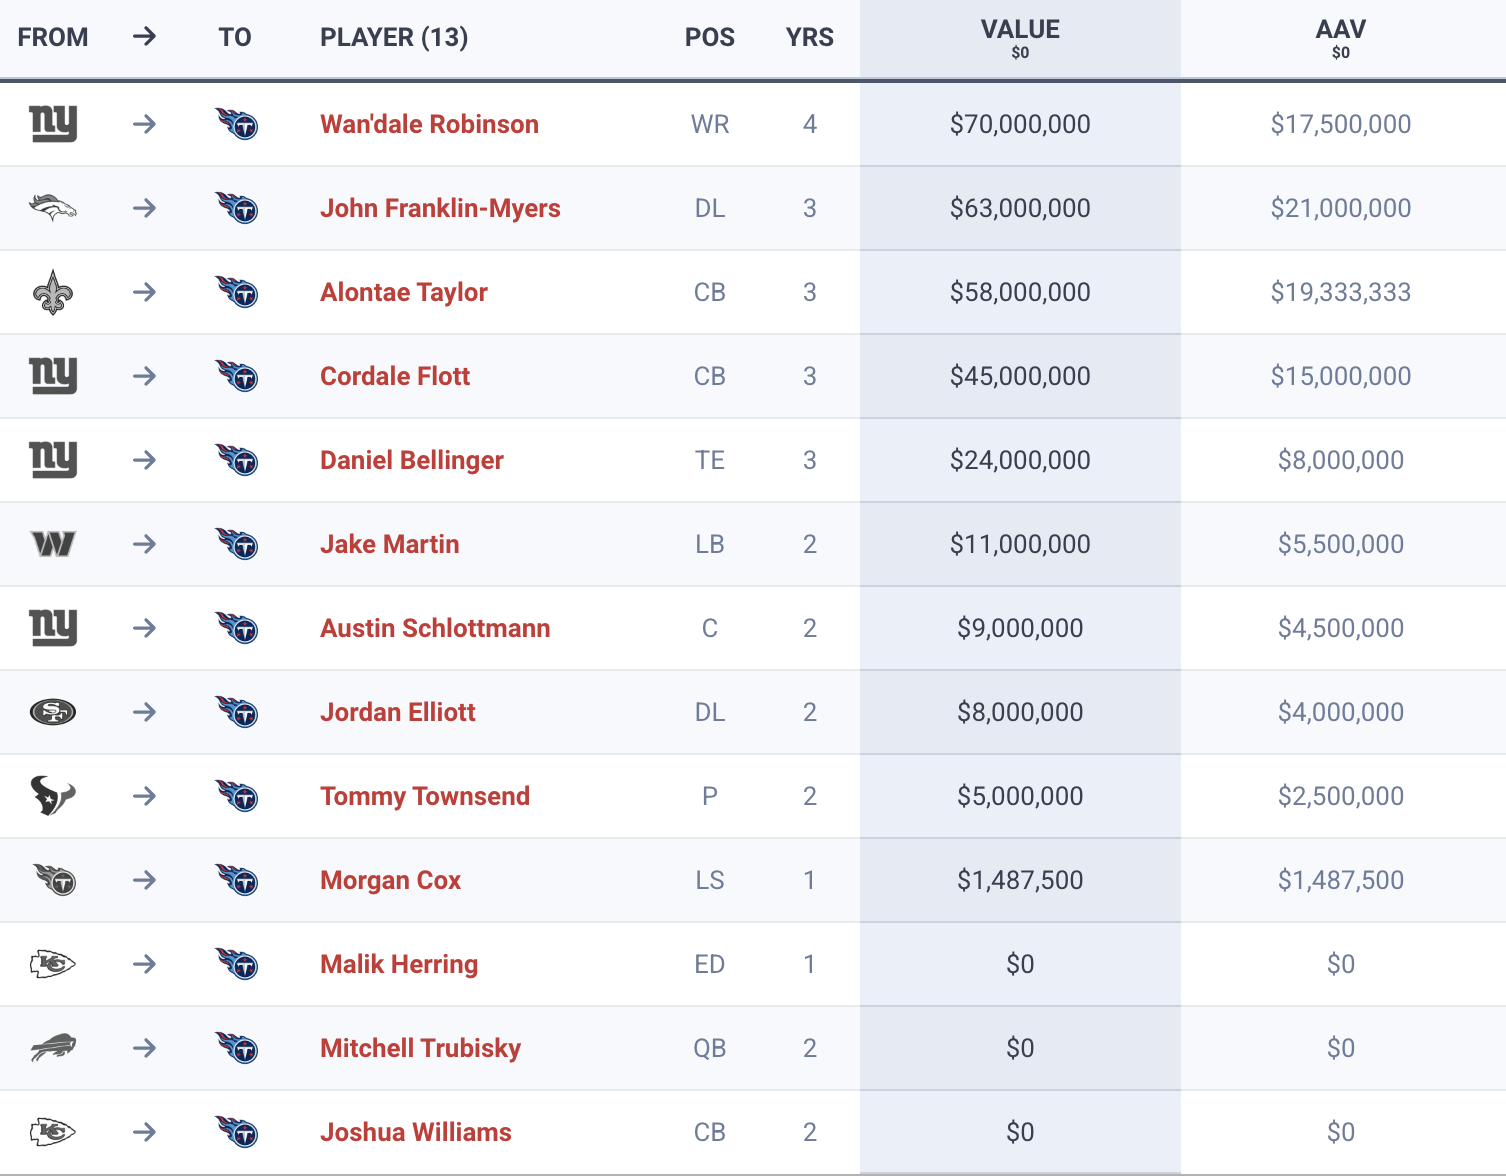Open Wan'dale Robinson's player page
The image size is (1506, 1176).
point(429,124)
